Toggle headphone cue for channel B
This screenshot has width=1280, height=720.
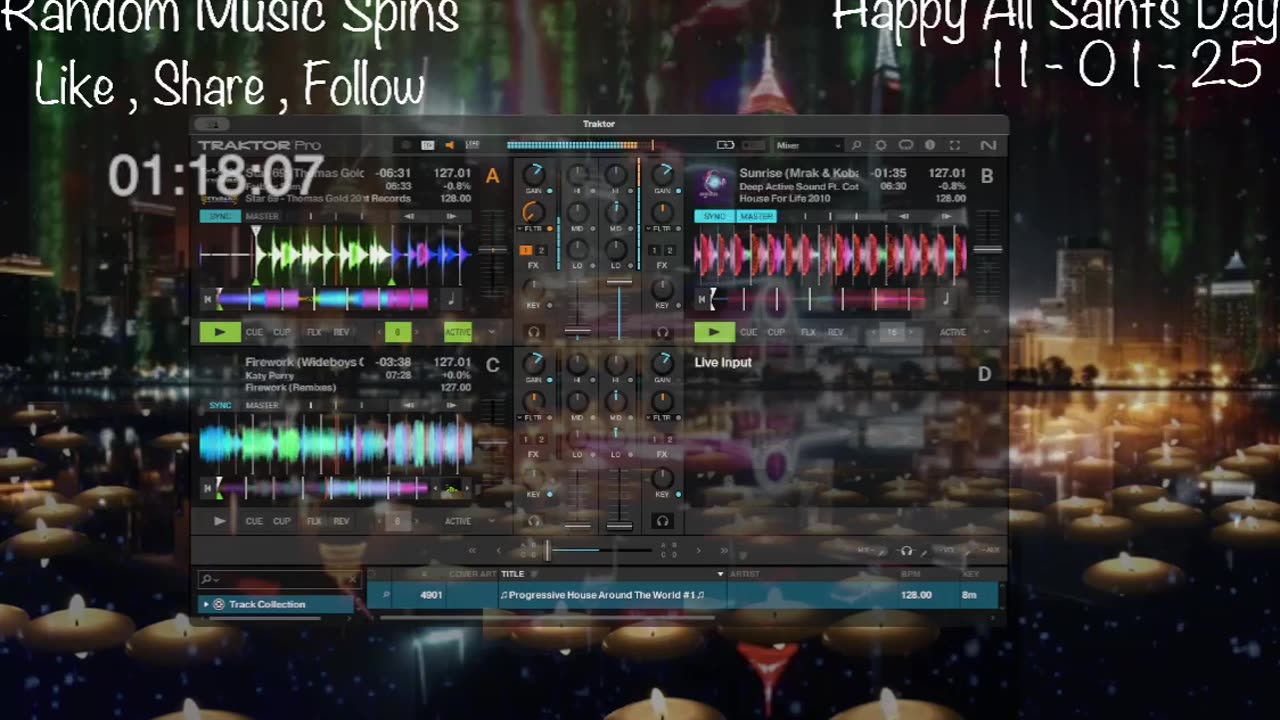click(x=662, y=332)
